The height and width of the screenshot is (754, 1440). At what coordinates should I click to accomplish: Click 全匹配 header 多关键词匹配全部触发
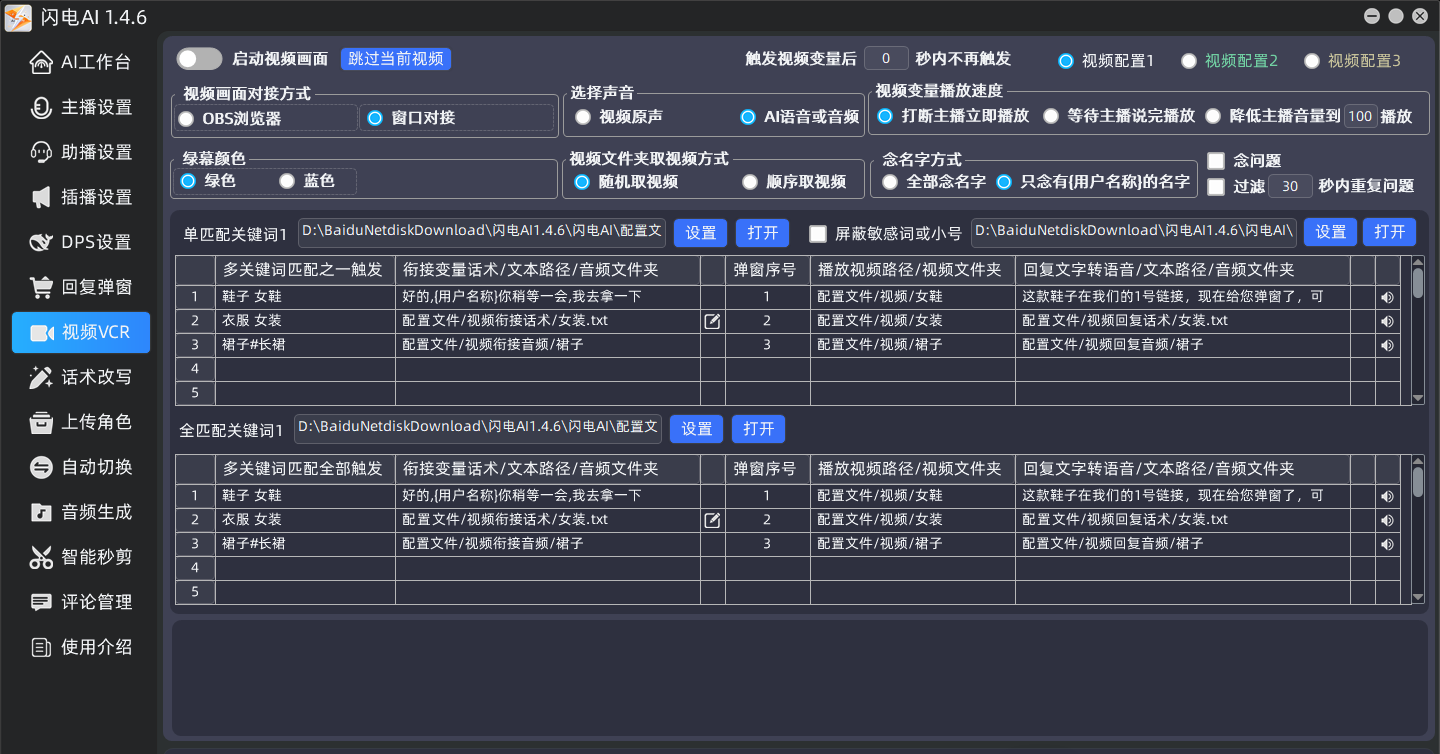[x=305, y=469]
